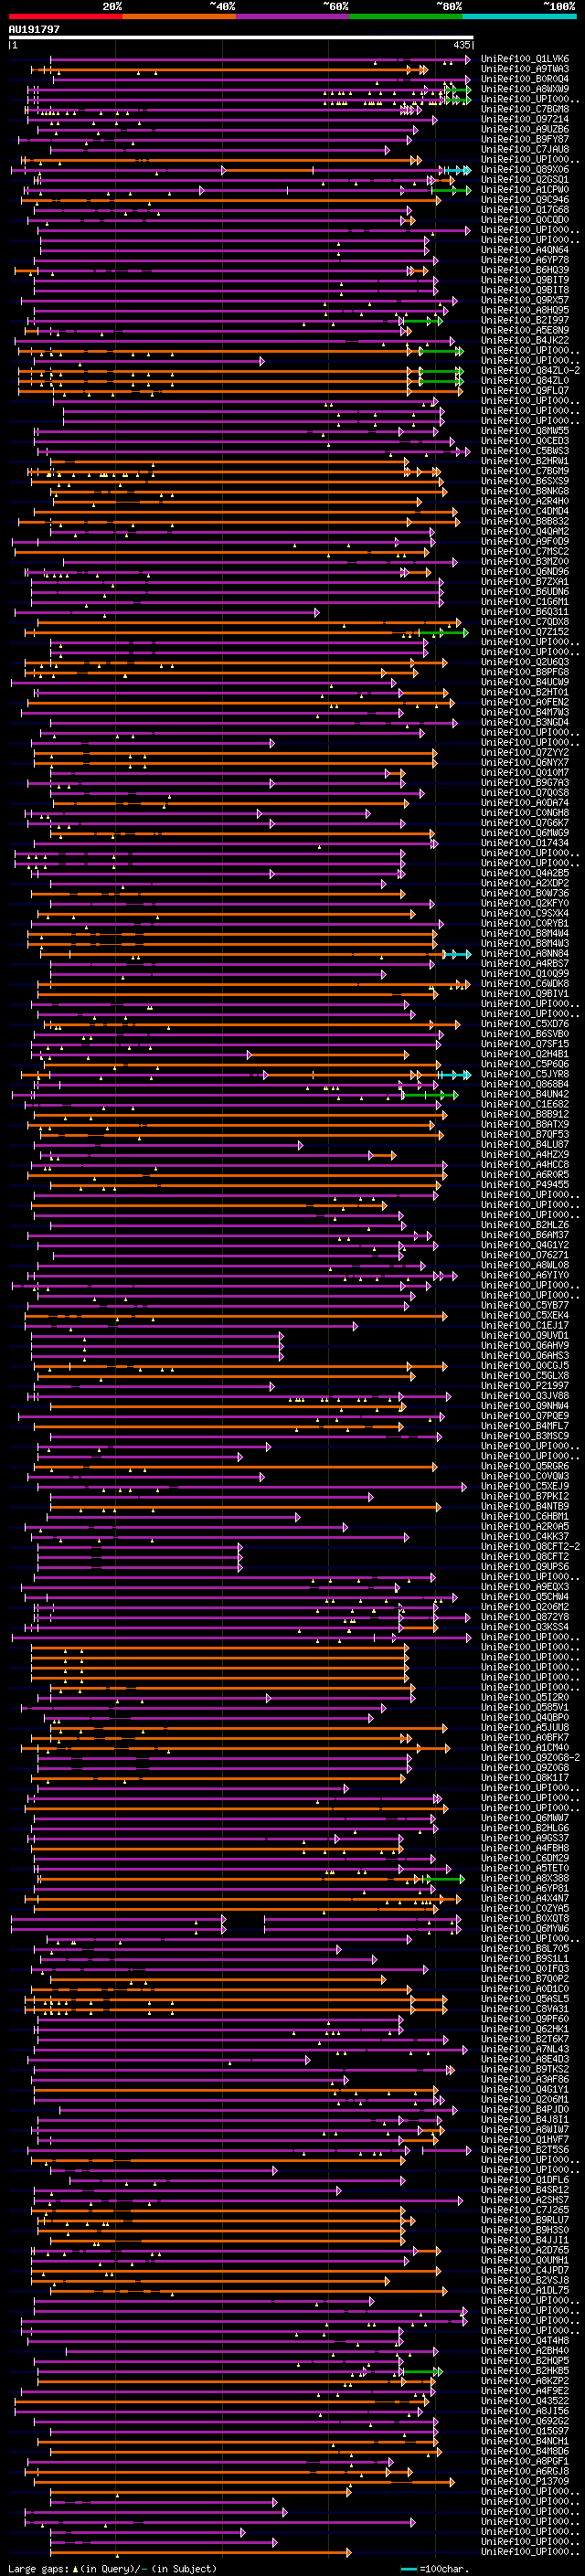The image size is (585, 2576).
Task: Select the UniRef100_A8HQ95 label
Action: pos(525,310)
